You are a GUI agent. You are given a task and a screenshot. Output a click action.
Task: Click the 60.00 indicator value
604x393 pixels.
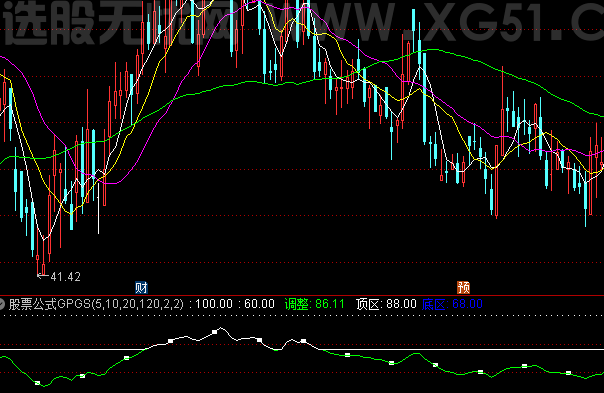(259, 304)
